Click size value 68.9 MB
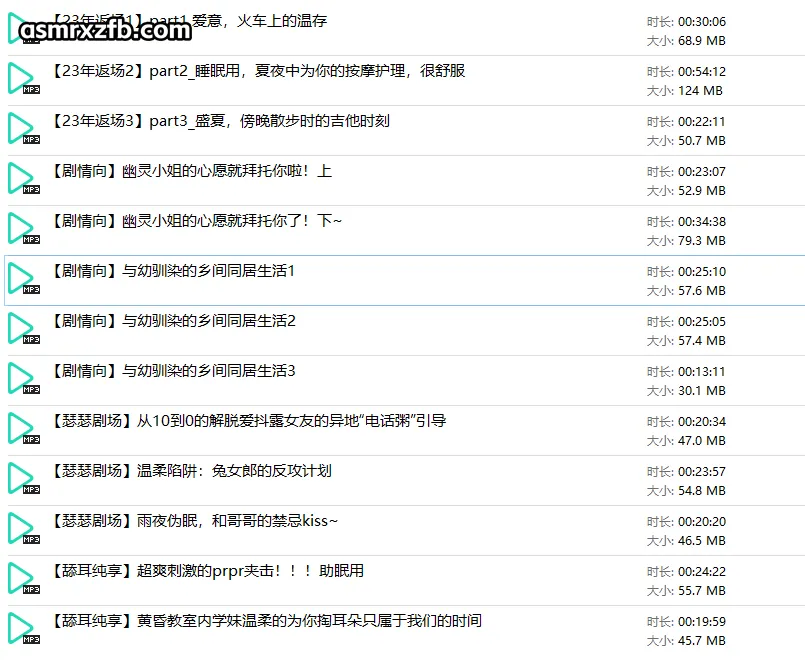Screen dimensions: 805x668 point(702,41)
